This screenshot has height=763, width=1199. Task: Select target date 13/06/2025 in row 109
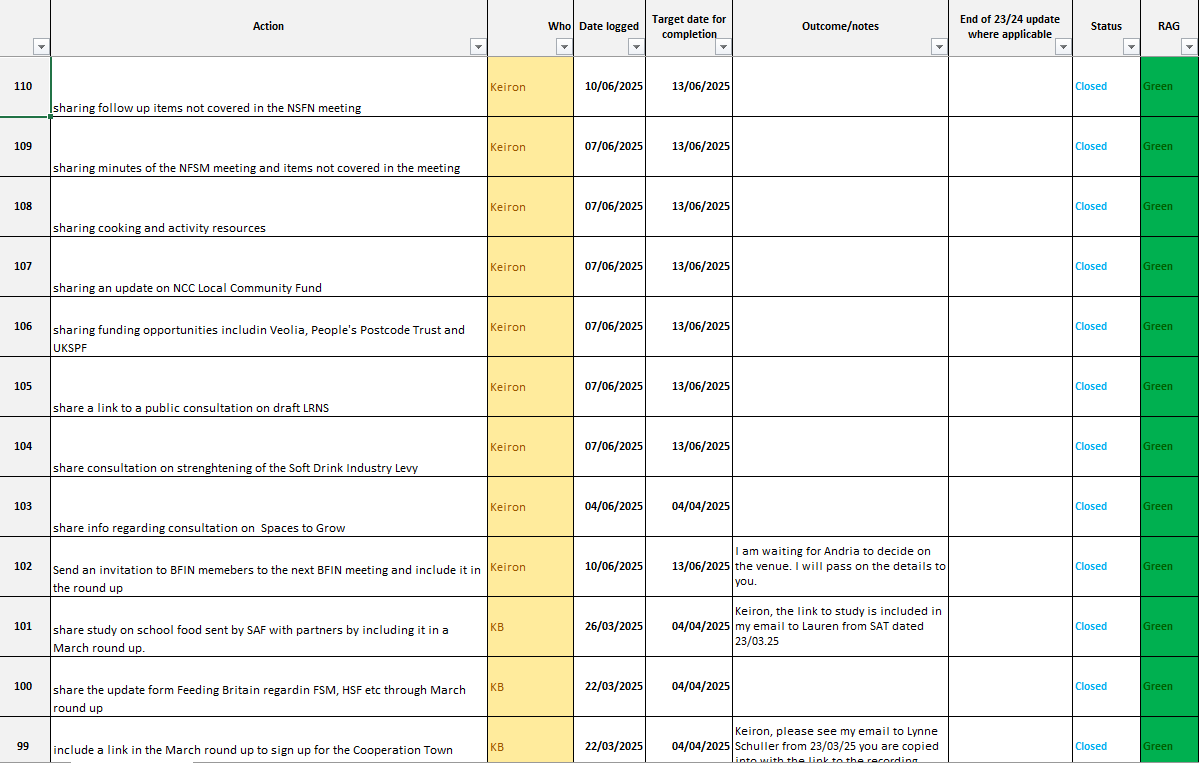coord(689,147)
